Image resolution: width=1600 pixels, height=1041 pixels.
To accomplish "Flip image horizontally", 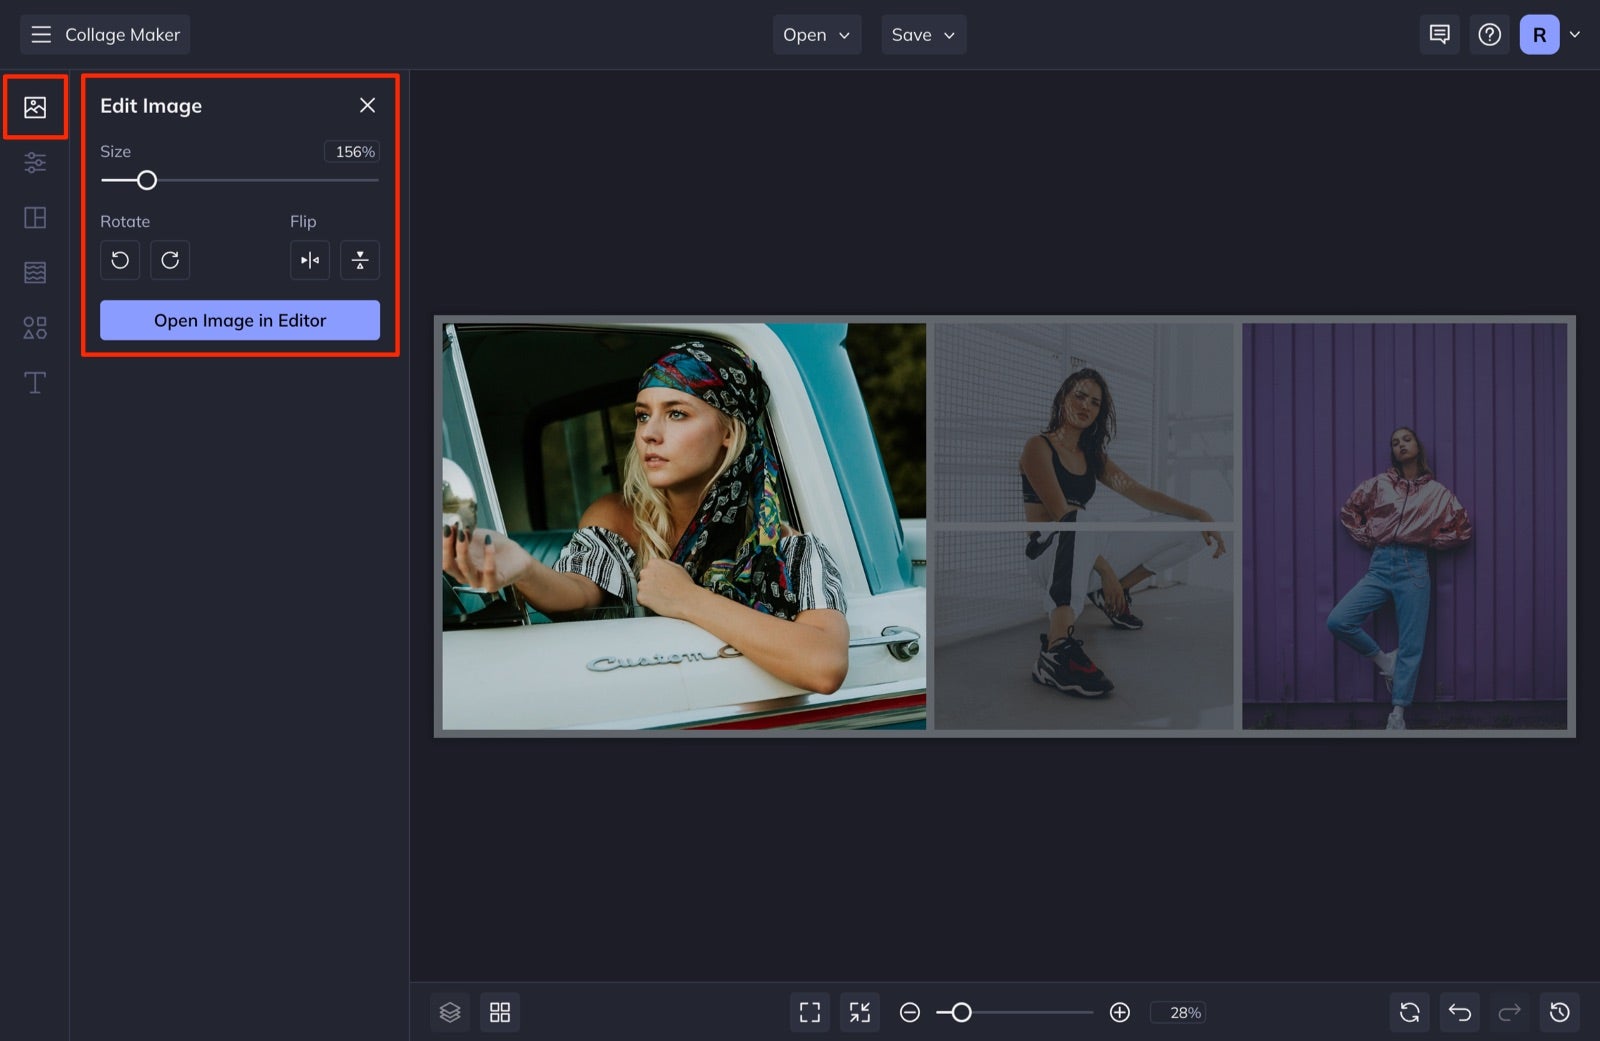I will 310,260.
